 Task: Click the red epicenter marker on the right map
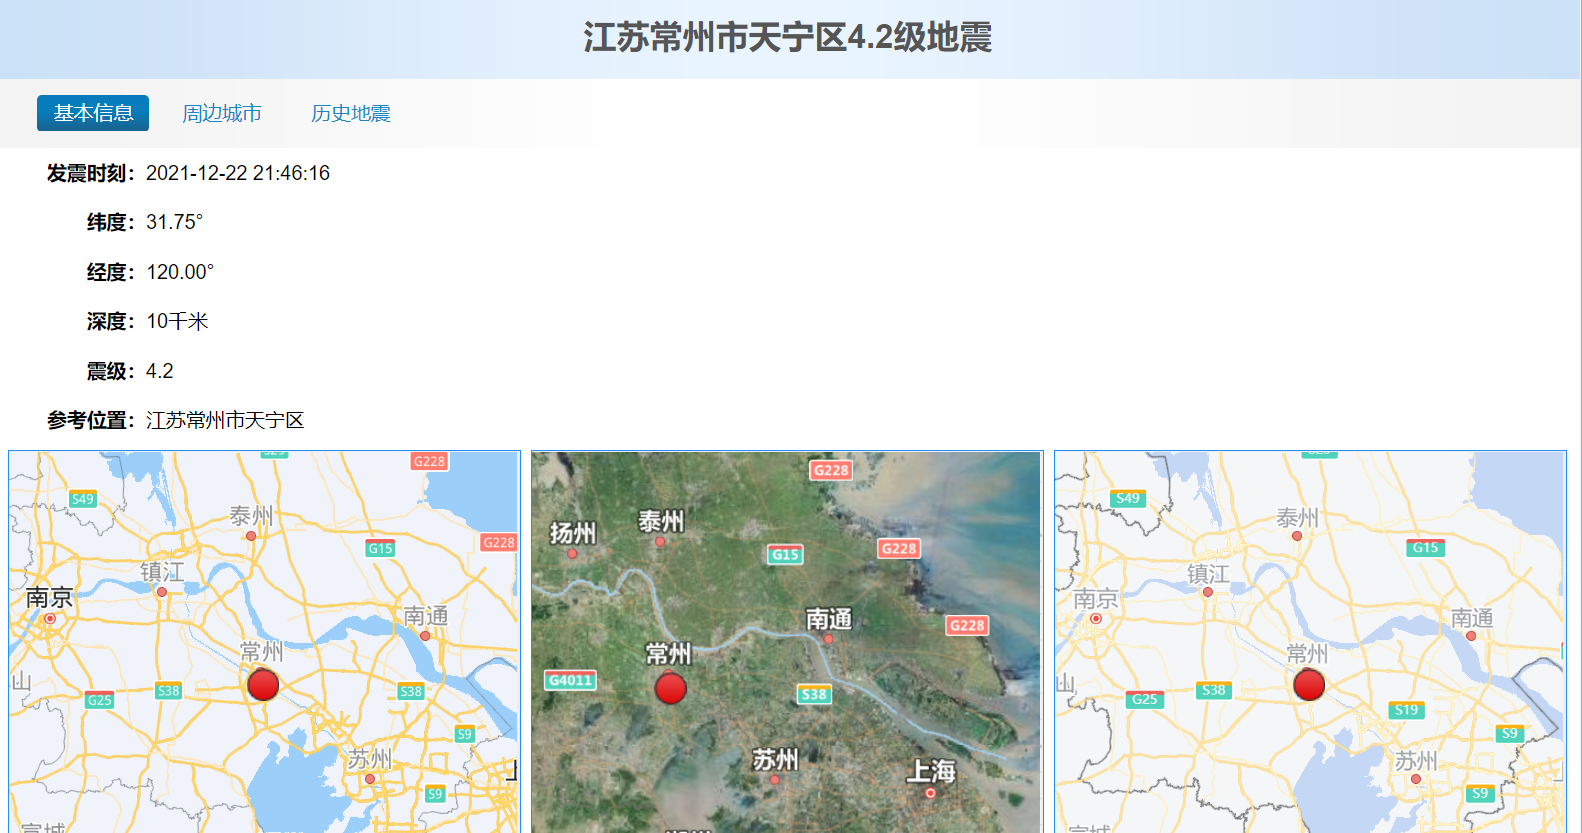pyautogui.click(x=1308, y=685)
